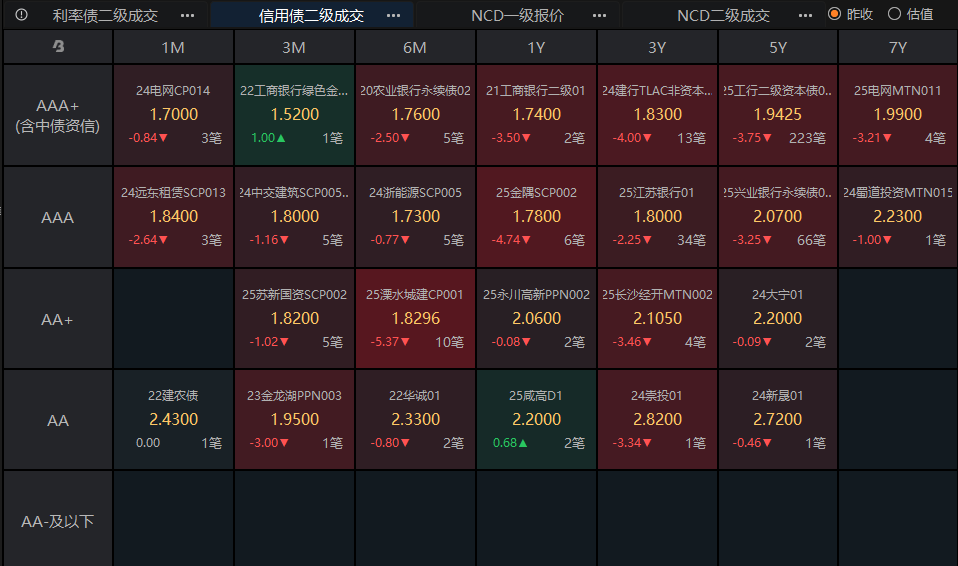The height and width of the screenshot is (566, 958).
Task: Click the 1Y column header
Action: coord(536,47)
